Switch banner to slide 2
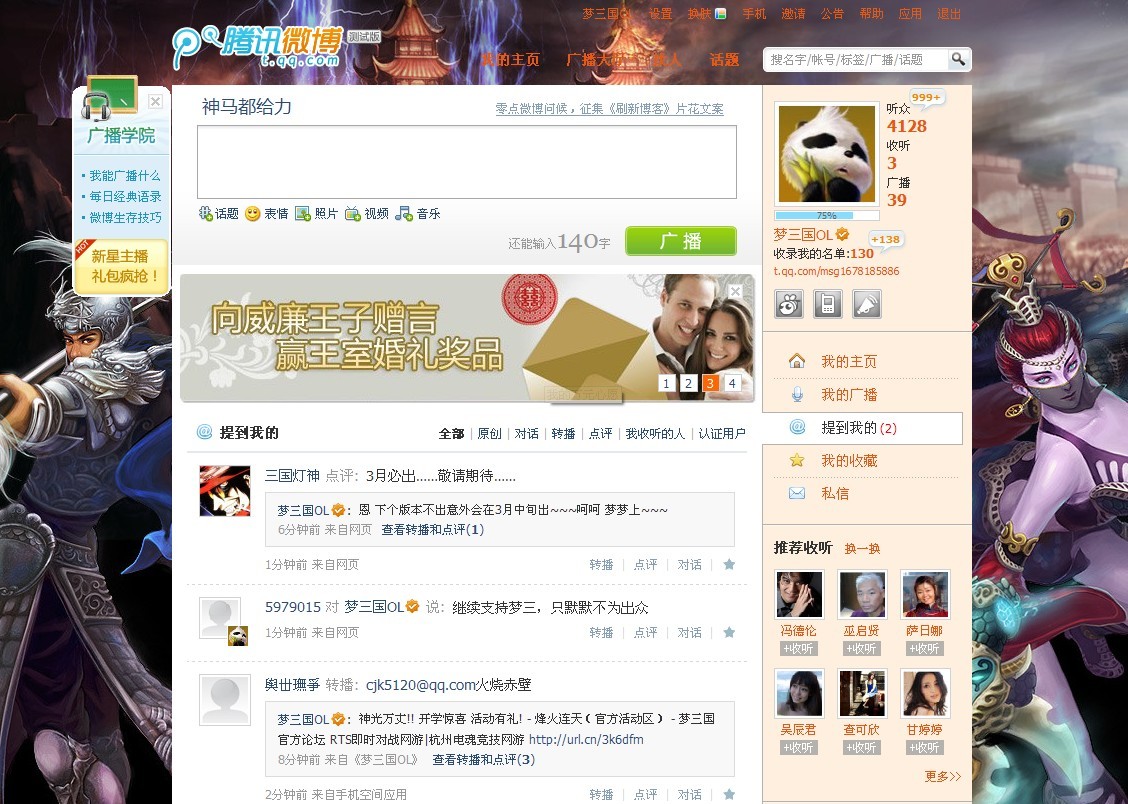The image size is (1128, 804). (x=688, y=383)
